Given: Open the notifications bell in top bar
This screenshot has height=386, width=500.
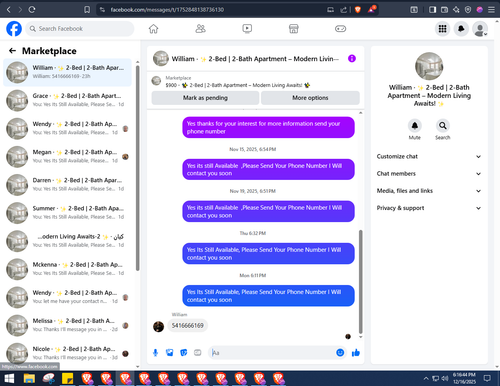Looking at the screenshot, I should [x=461, y=29].
